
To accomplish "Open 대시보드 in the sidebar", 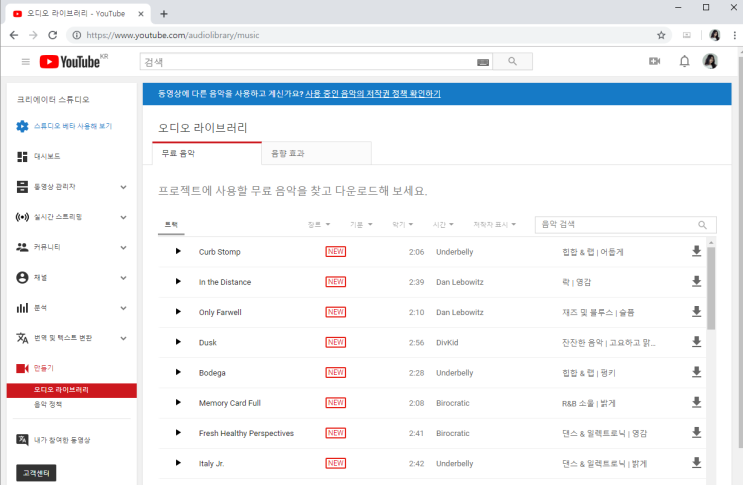I will coord(47,156).
